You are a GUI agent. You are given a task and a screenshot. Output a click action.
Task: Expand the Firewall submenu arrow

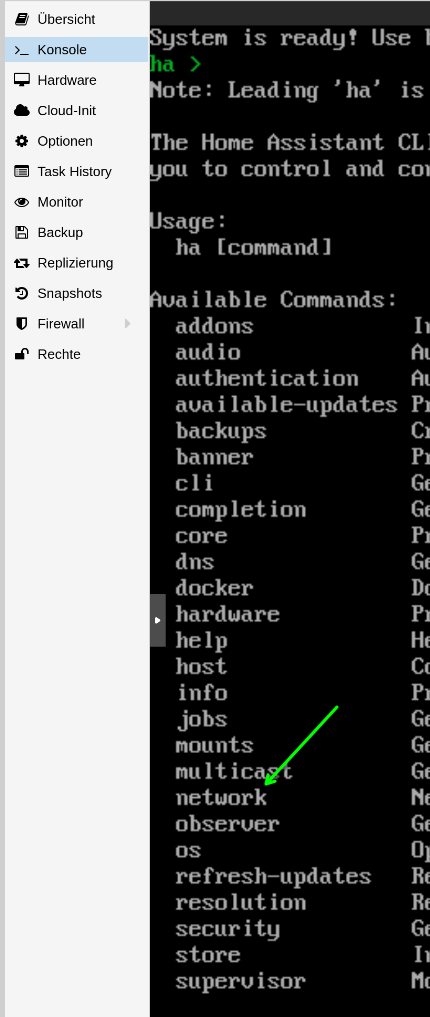(128, 324)
